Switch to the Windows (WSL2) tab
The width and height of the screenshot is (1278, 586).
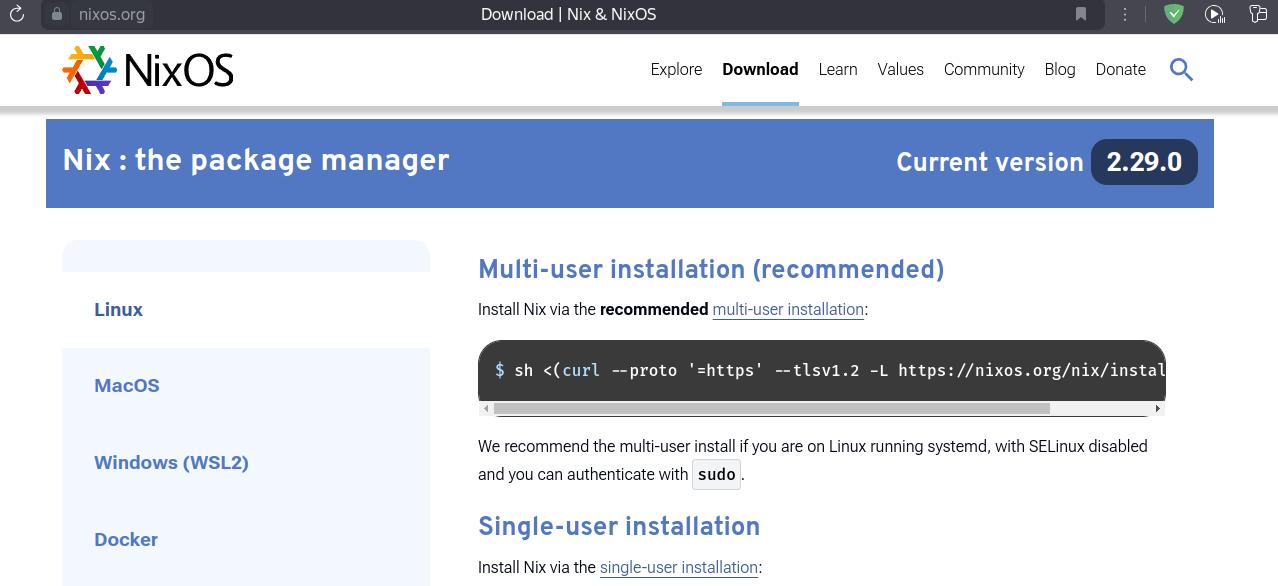click(x=171, y=462)
